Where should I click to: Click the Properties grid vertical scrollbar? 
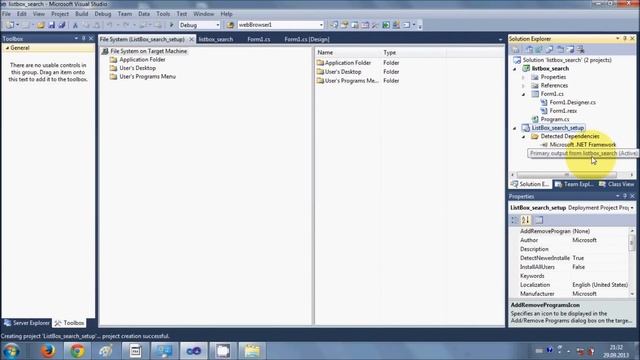click(632, 262)
